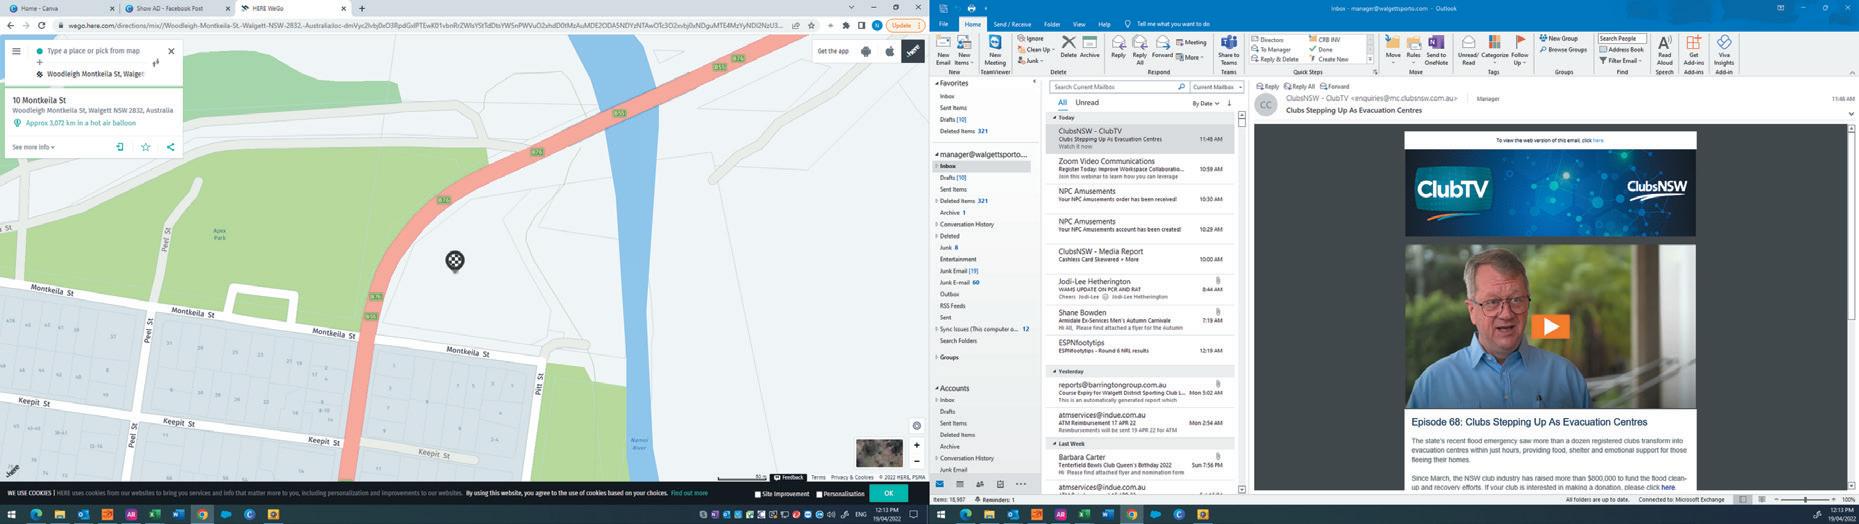This screenshot has height=524, width=1859.
Task: Bookmark this page with the address-bar star
Action: click(812, 25)
